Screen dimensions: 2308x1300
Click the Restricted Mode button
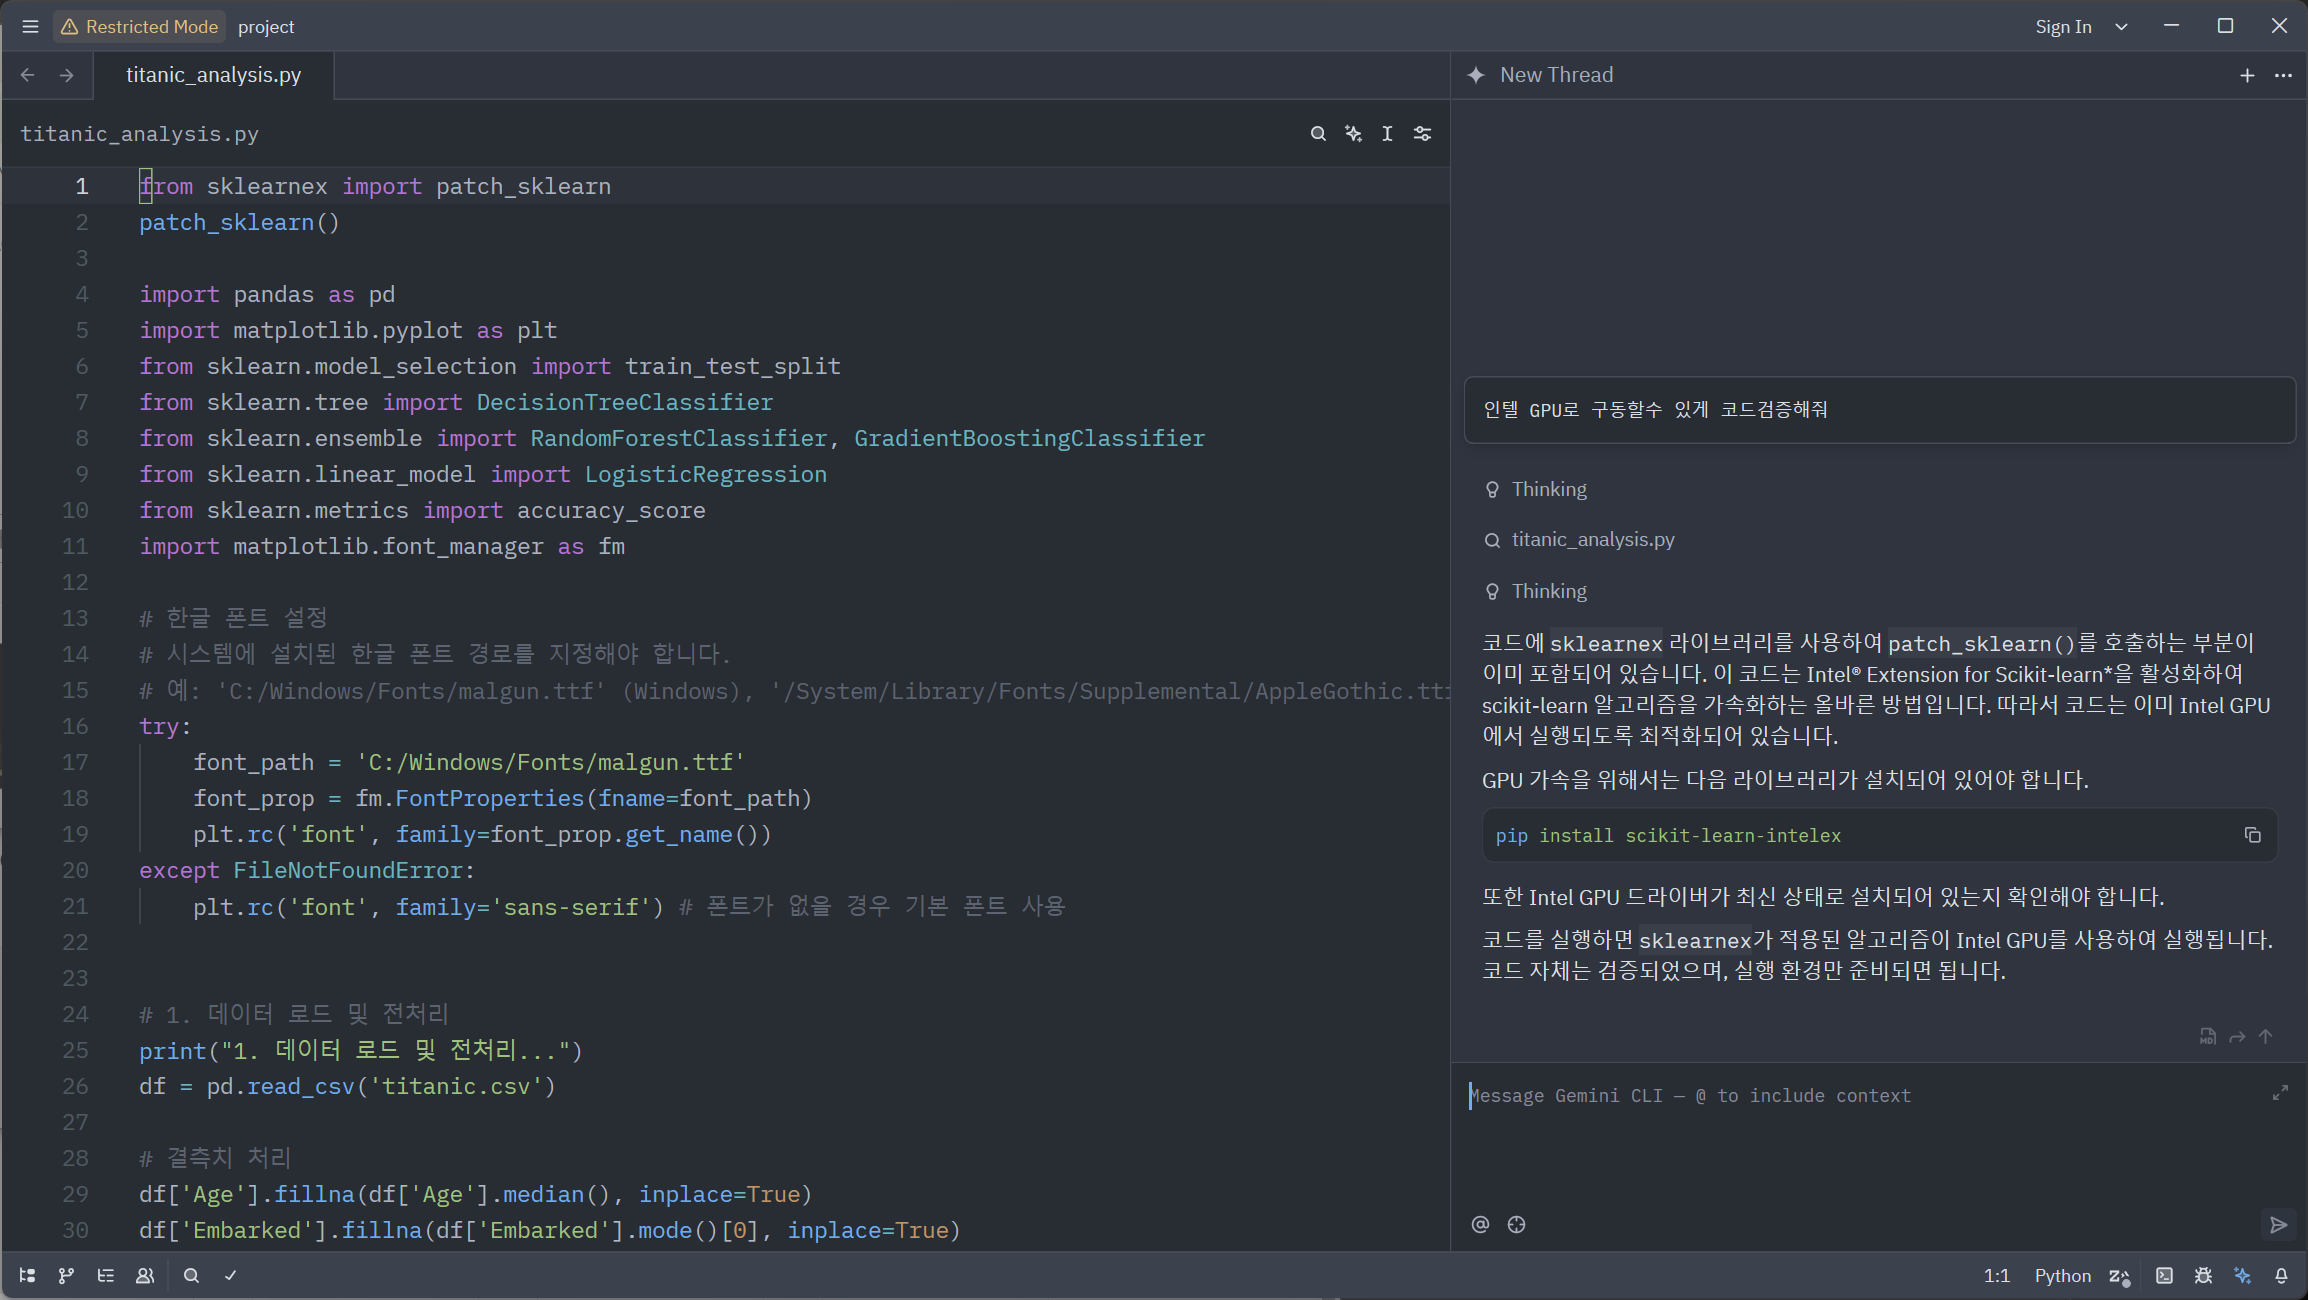coord(139,27)
